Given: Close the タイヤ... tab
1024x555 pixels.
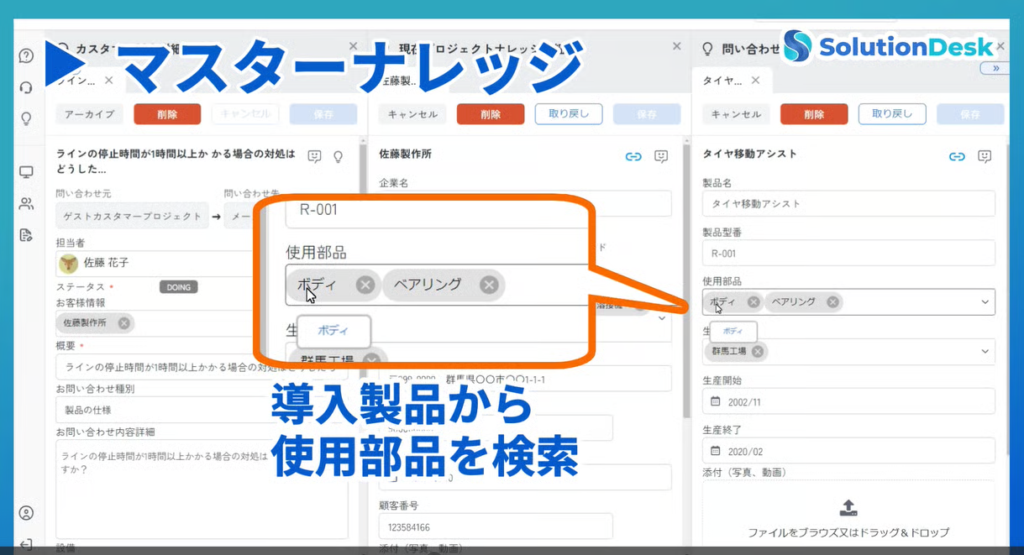Looking at the screenshot, I should click(x=755, y=81).
